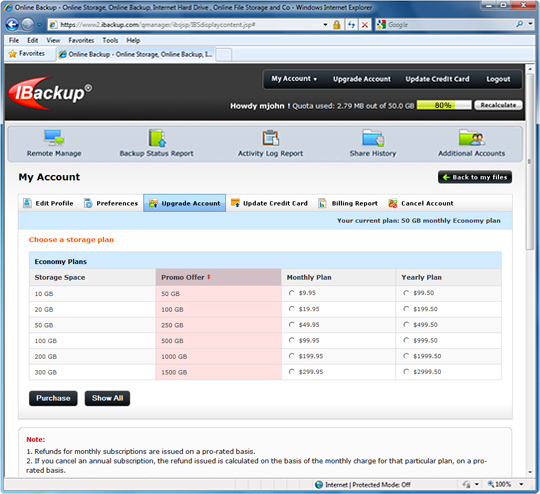Click the IBackup logo
This screenshot has width=540, height=494.
[x=50, y=93]
